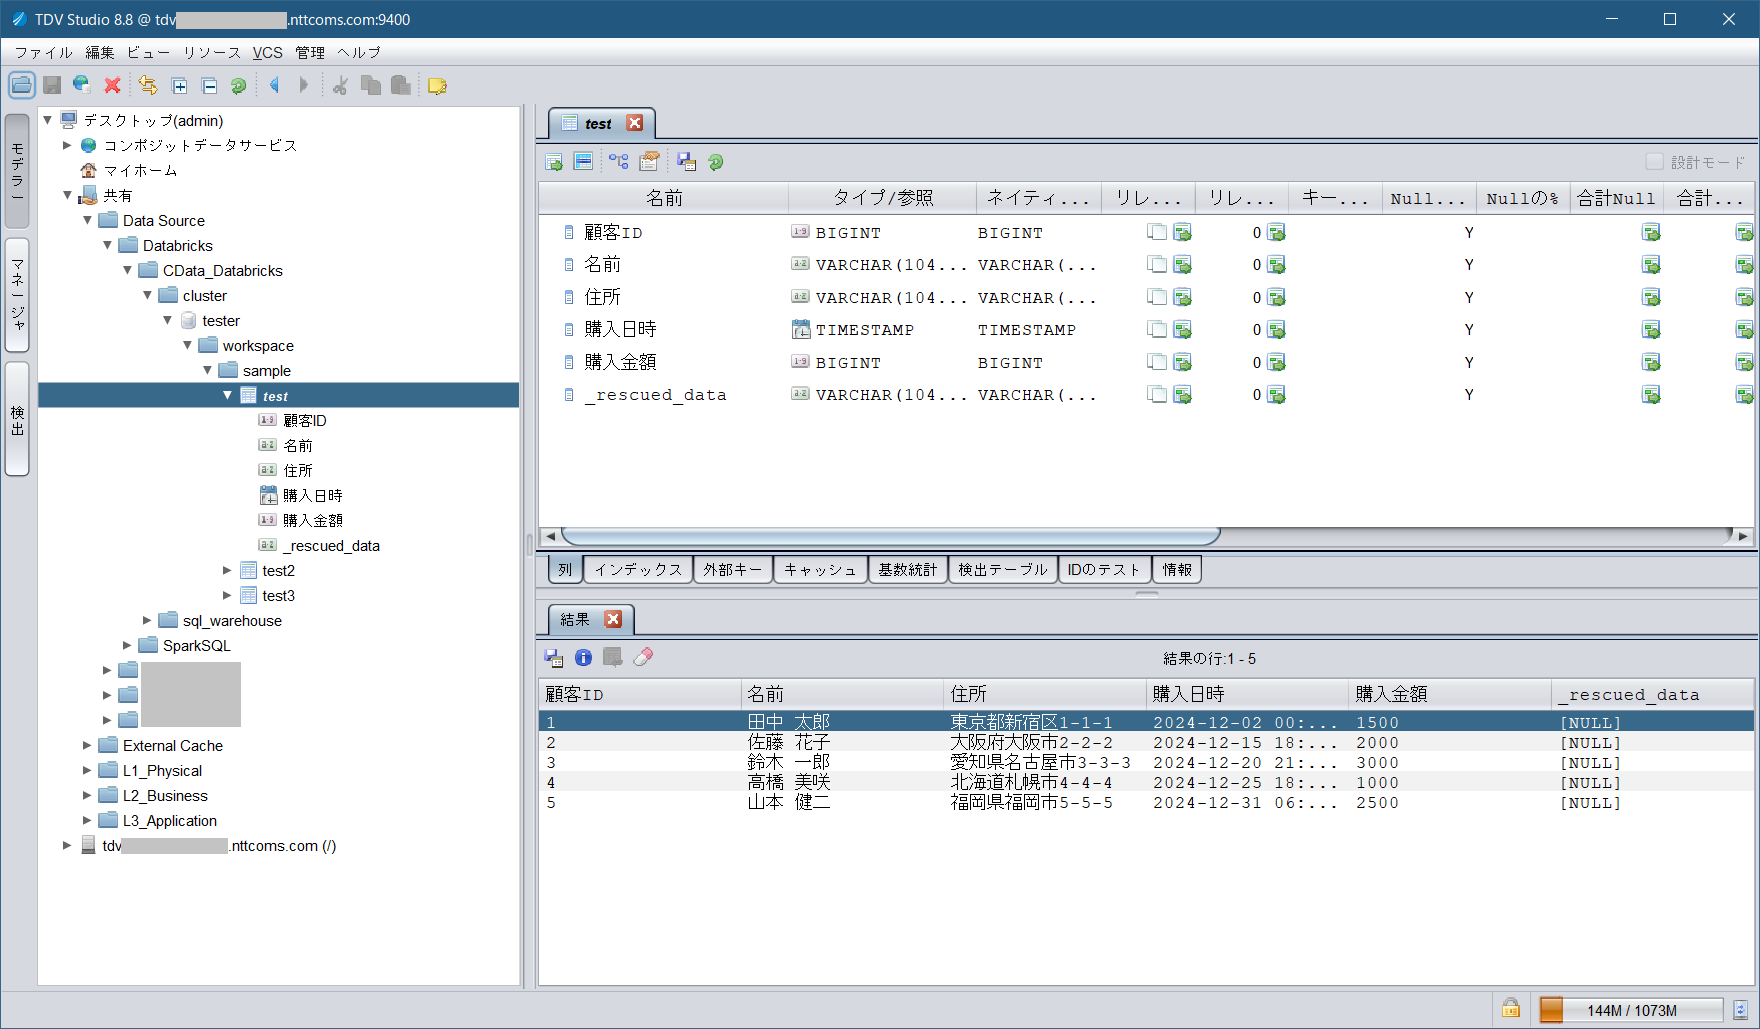Click the show contents icon in test editor toolbar

pyautogui.click(x=554, y=162)
